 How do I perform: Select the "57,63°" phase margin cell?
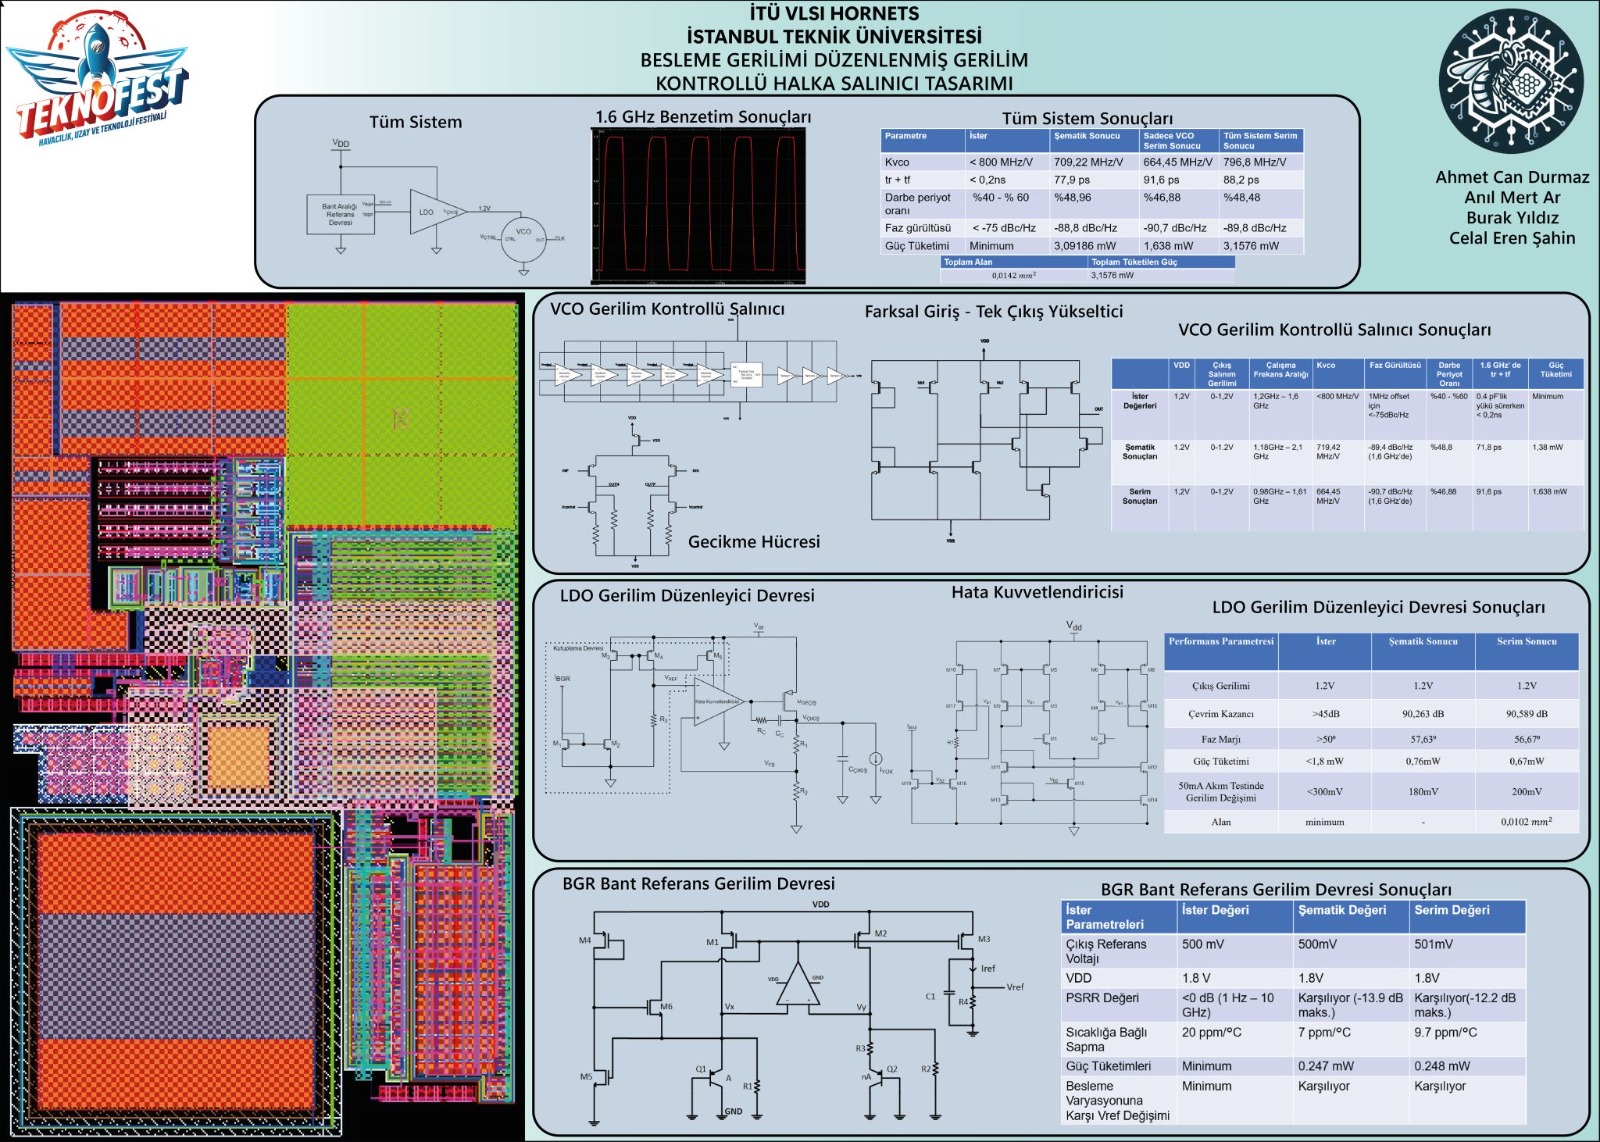point(1422,739)
